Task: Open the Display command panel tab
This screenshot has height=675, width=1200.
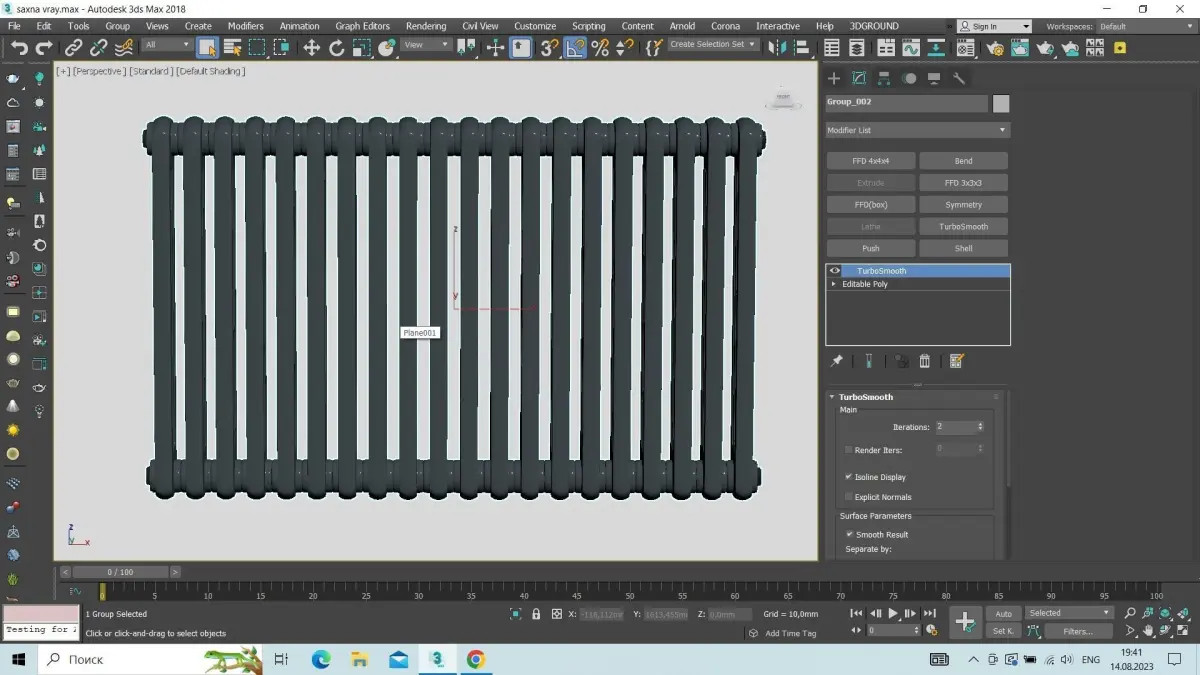Action: coord(934,78)
